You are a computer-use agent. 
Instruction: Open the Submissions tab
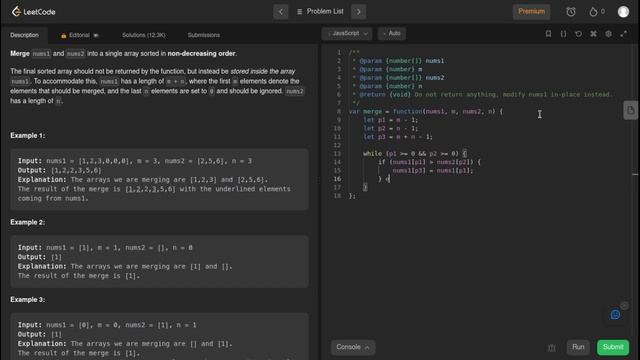[204, 35]
